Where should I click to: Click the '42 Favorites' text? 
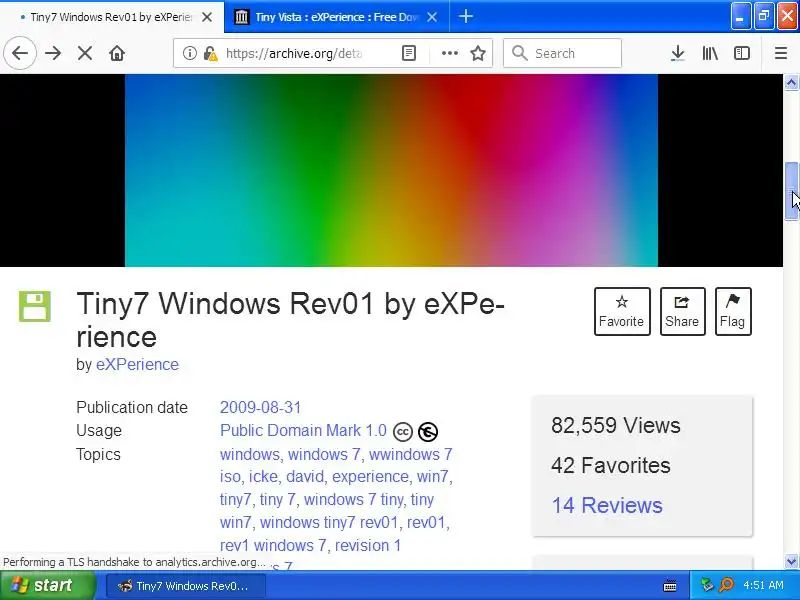tap(611, 465)
